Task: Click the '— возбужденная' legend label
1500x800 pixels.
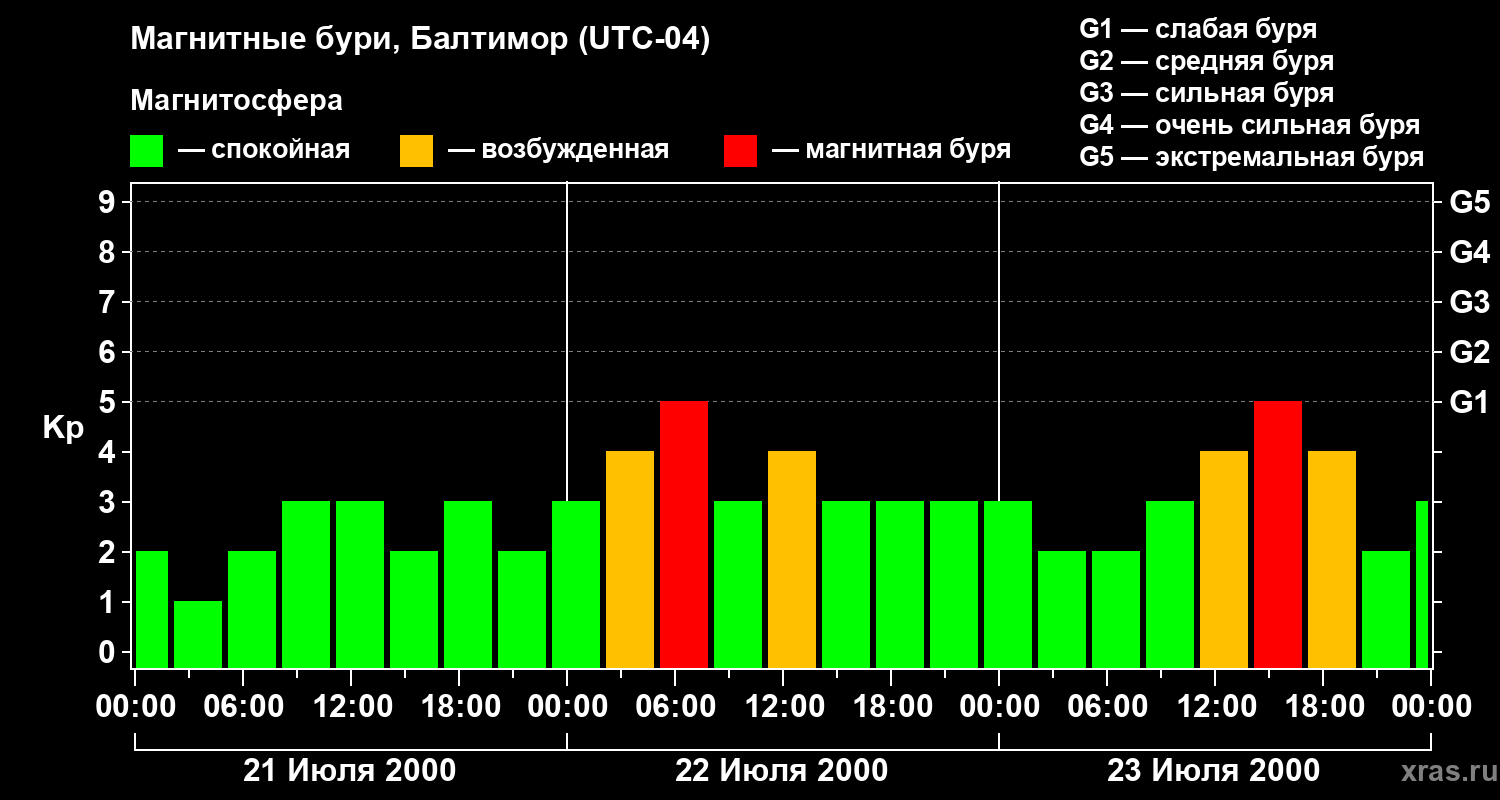Action: [x=559, y=151]
